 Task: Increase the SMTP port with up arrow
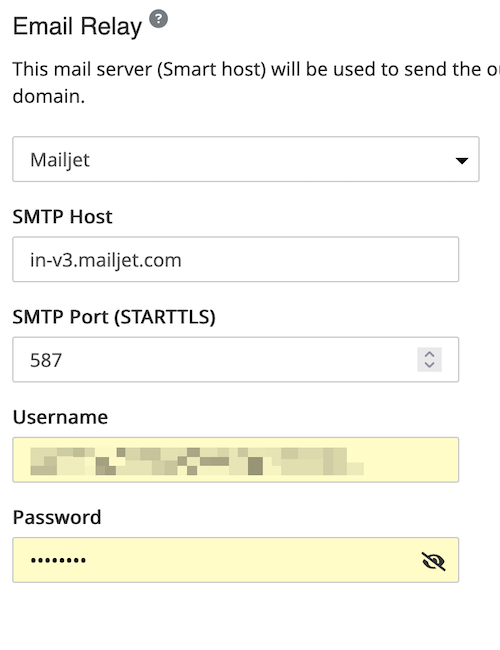(x=430, y=354)
